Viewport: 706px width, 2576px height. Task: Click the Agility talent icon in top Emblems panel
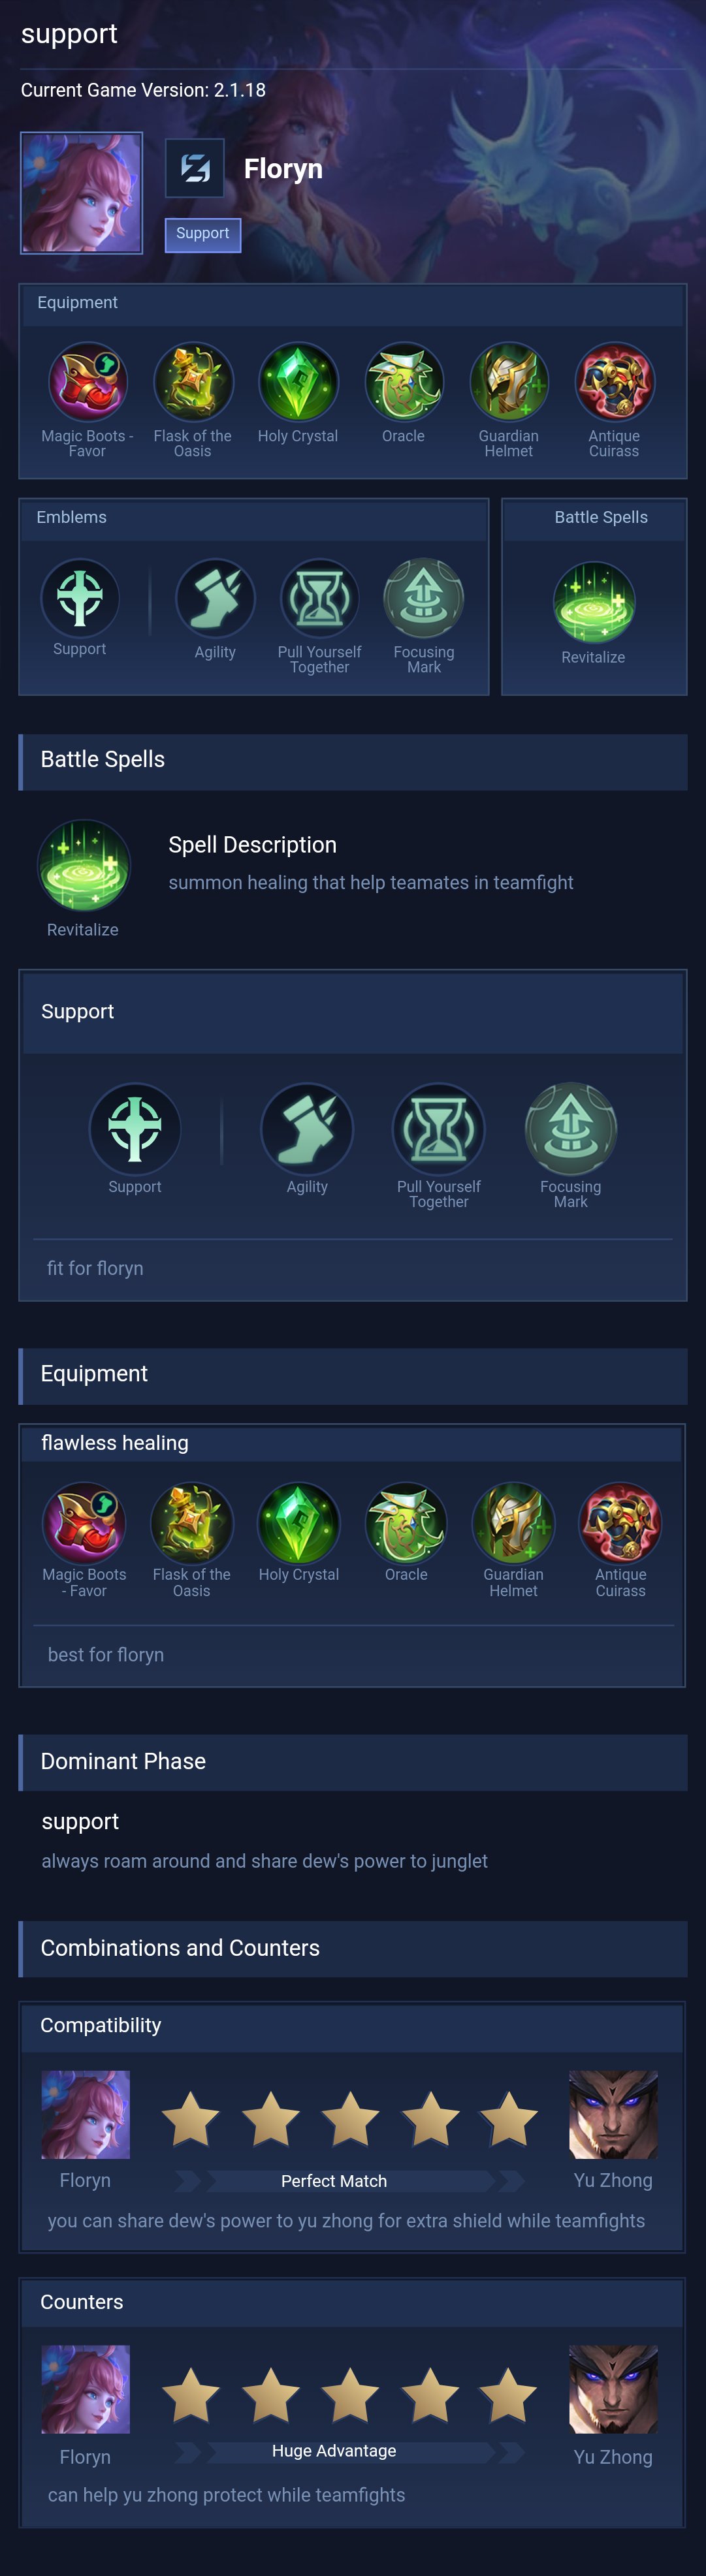[x=215, y=598]
